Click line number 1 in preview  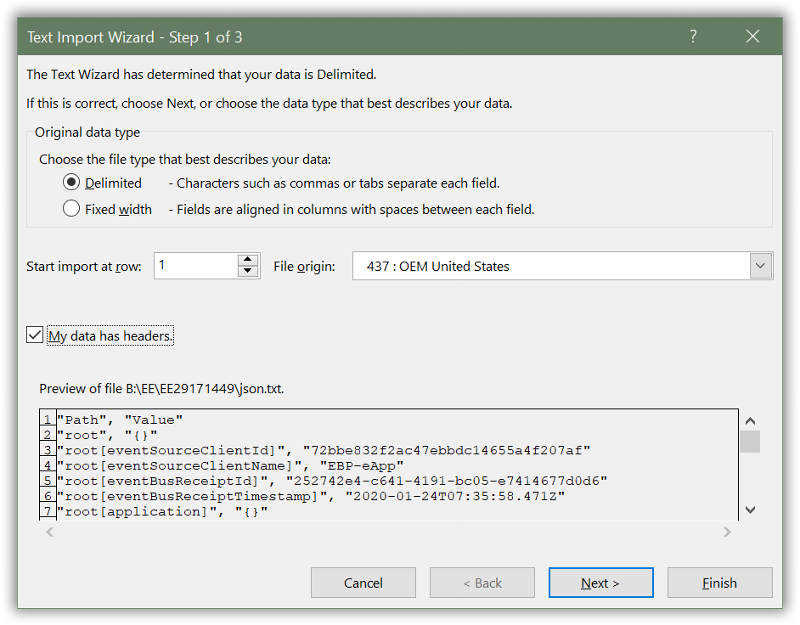[x=46, y=420]
